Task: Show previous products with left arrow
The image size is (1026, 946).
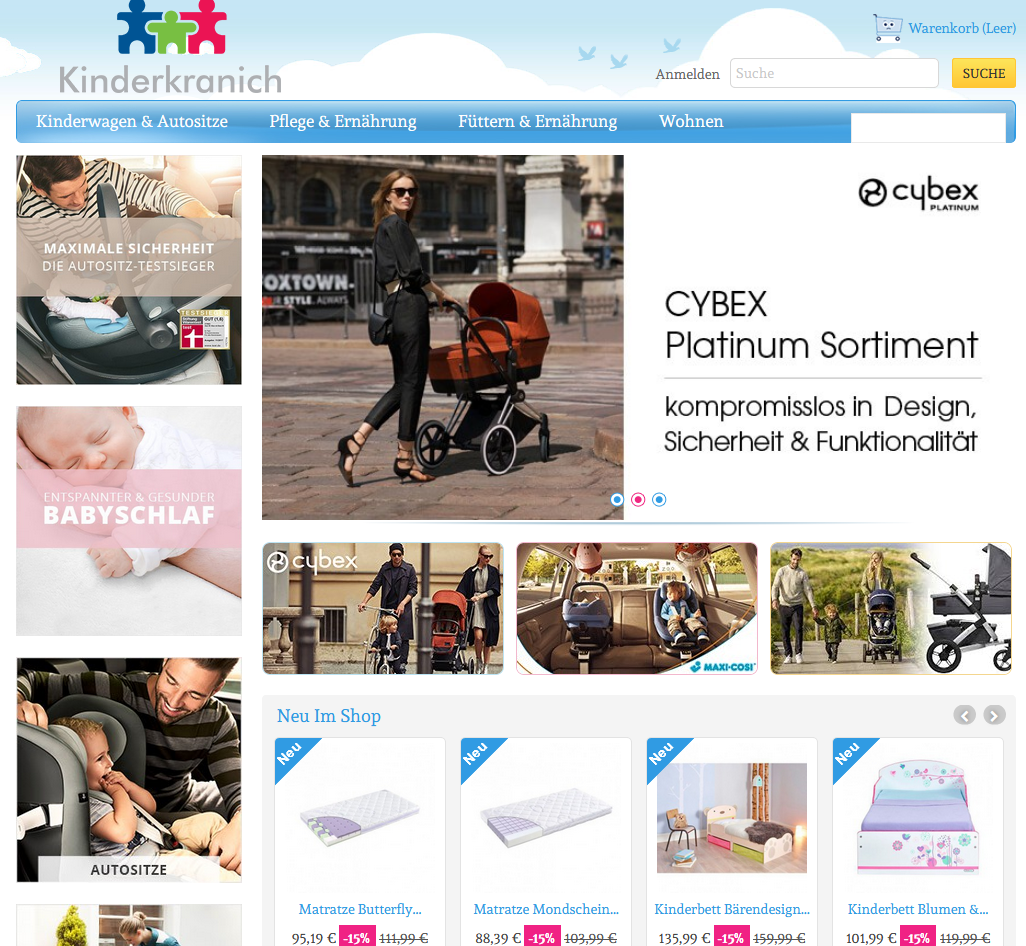Action: (x=964, y=715)
